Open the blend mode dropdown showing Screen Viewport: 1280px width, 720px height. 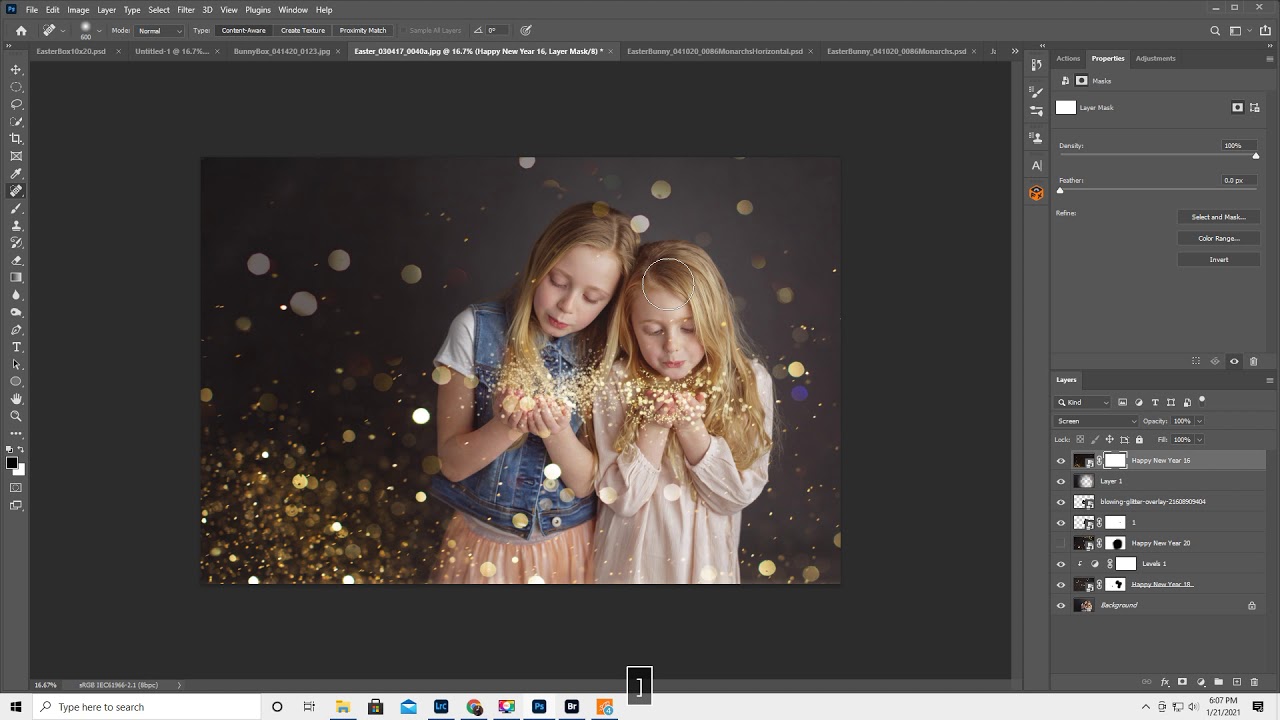(x=1096, y=421)
